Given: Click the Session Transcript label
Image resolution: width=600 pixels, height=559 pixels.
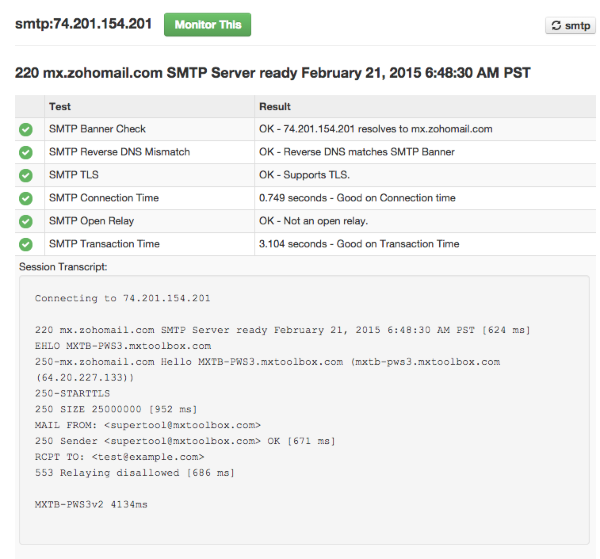Looking at the screenshot, I should pyautogui.click(x=62, y=266).
